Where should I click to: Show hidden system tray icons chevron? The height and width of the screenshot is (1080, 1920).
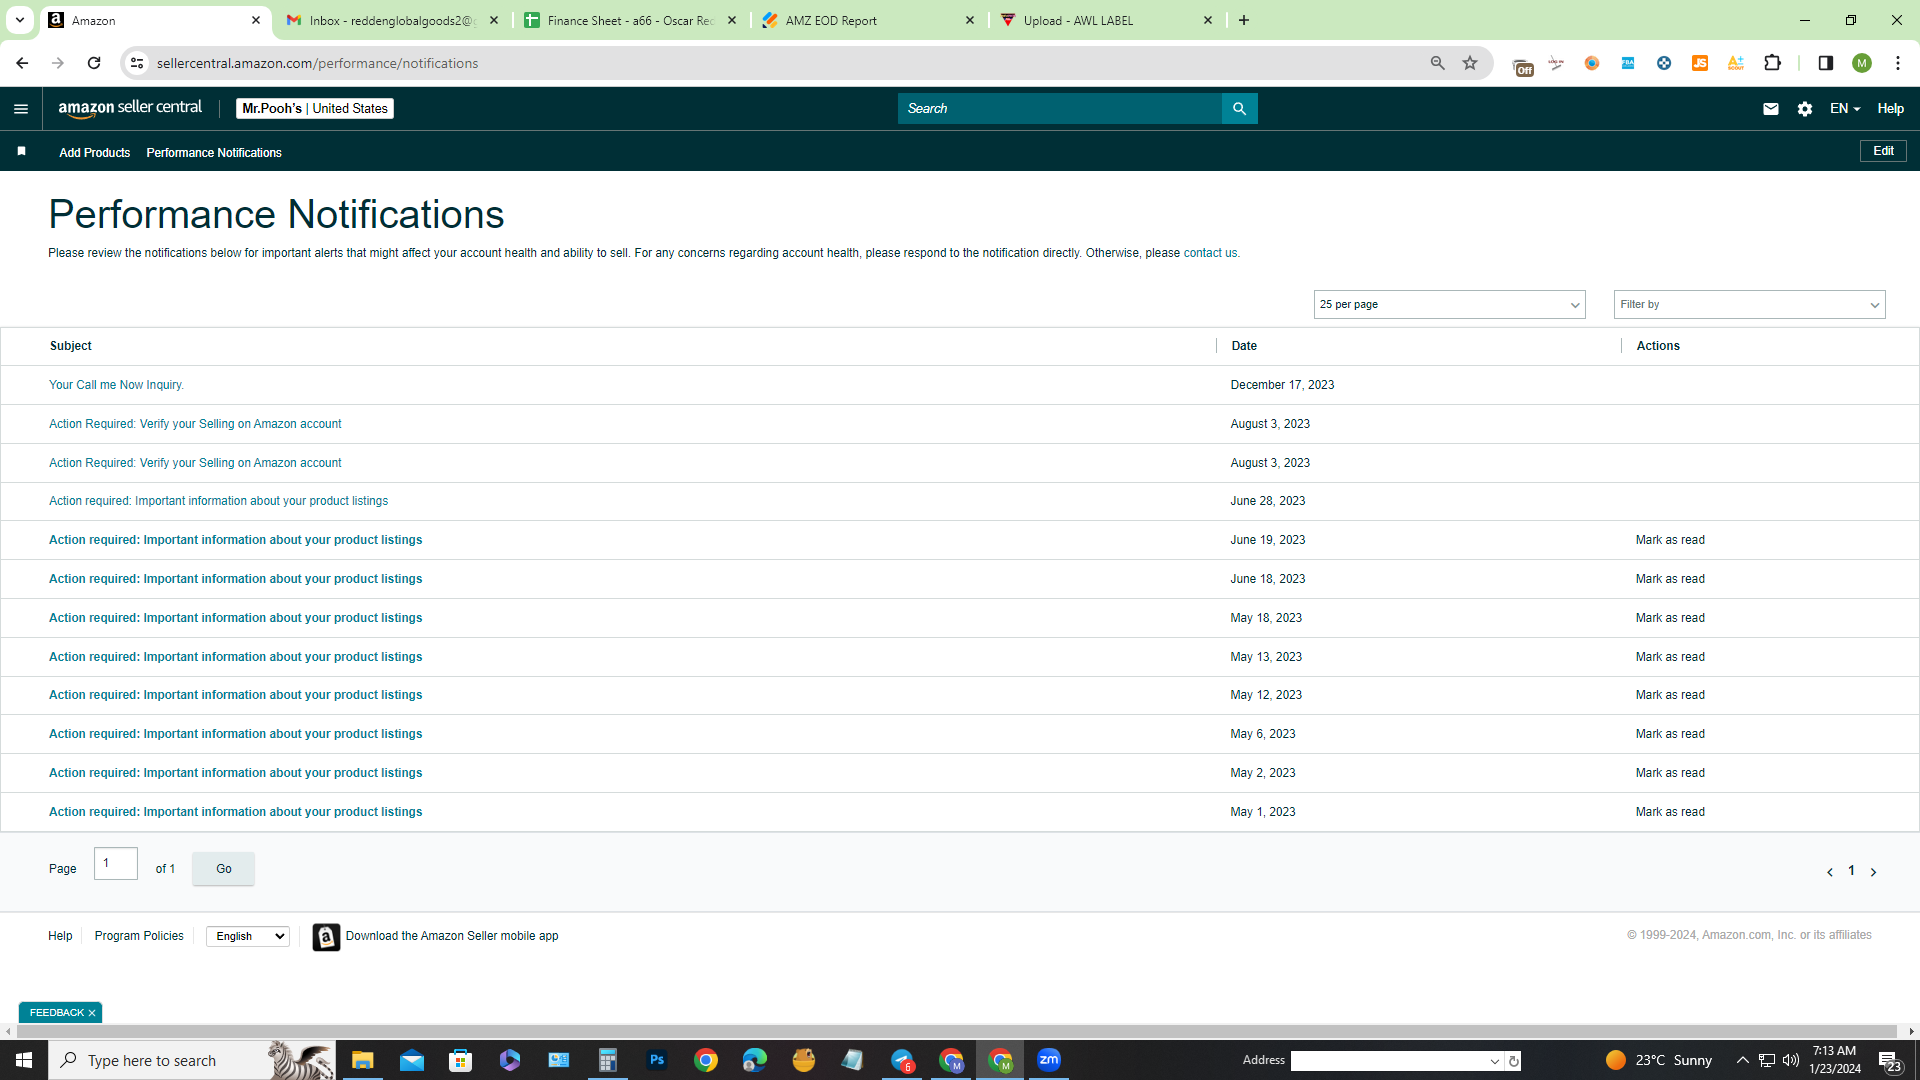point(1742,1060)
